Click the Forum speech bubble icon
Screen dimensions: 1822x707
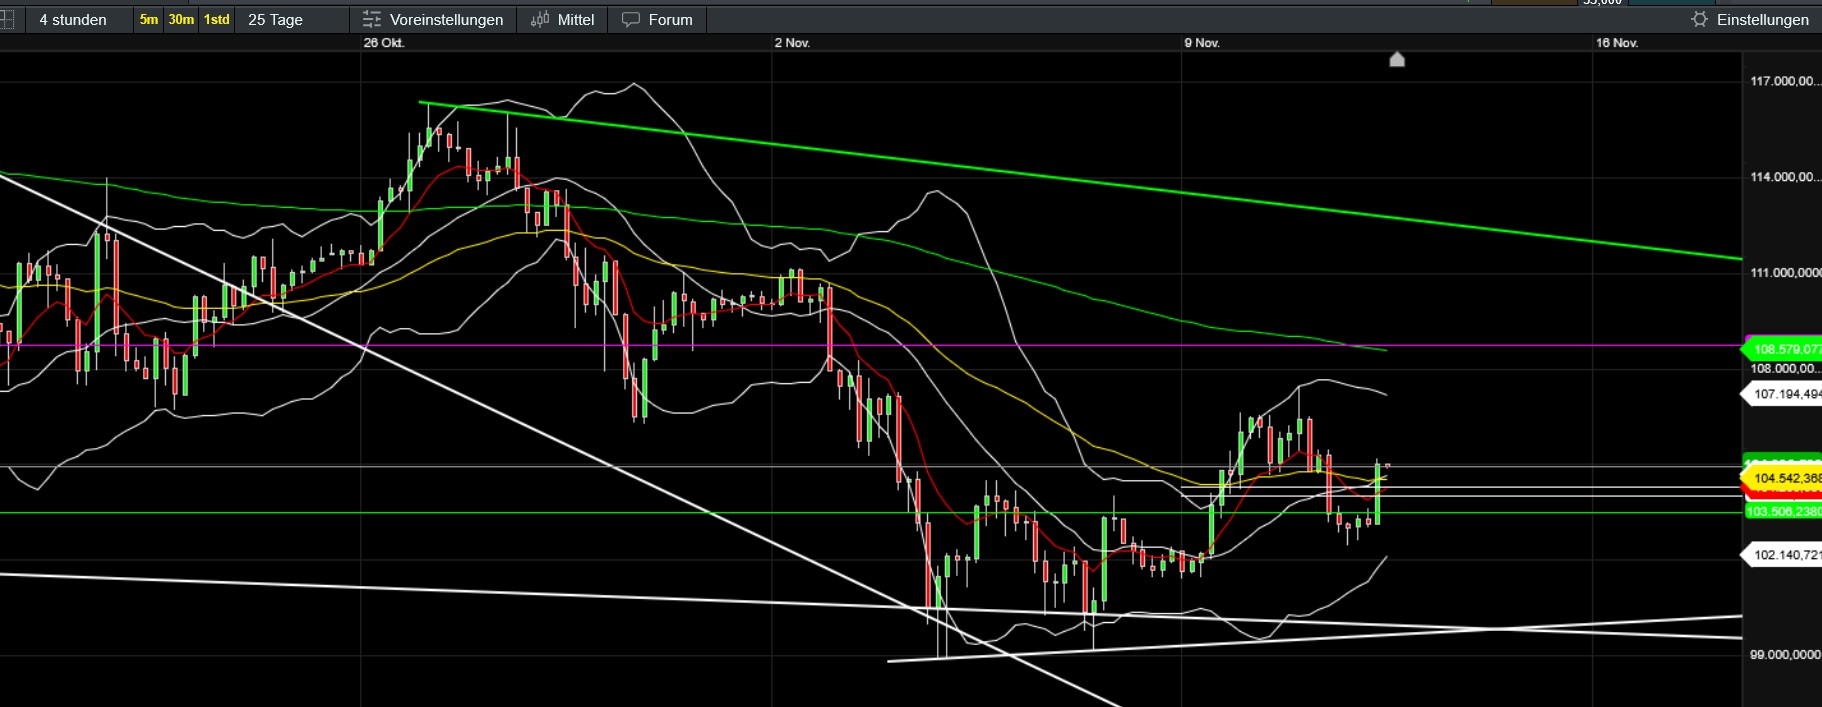pos(631,20)
